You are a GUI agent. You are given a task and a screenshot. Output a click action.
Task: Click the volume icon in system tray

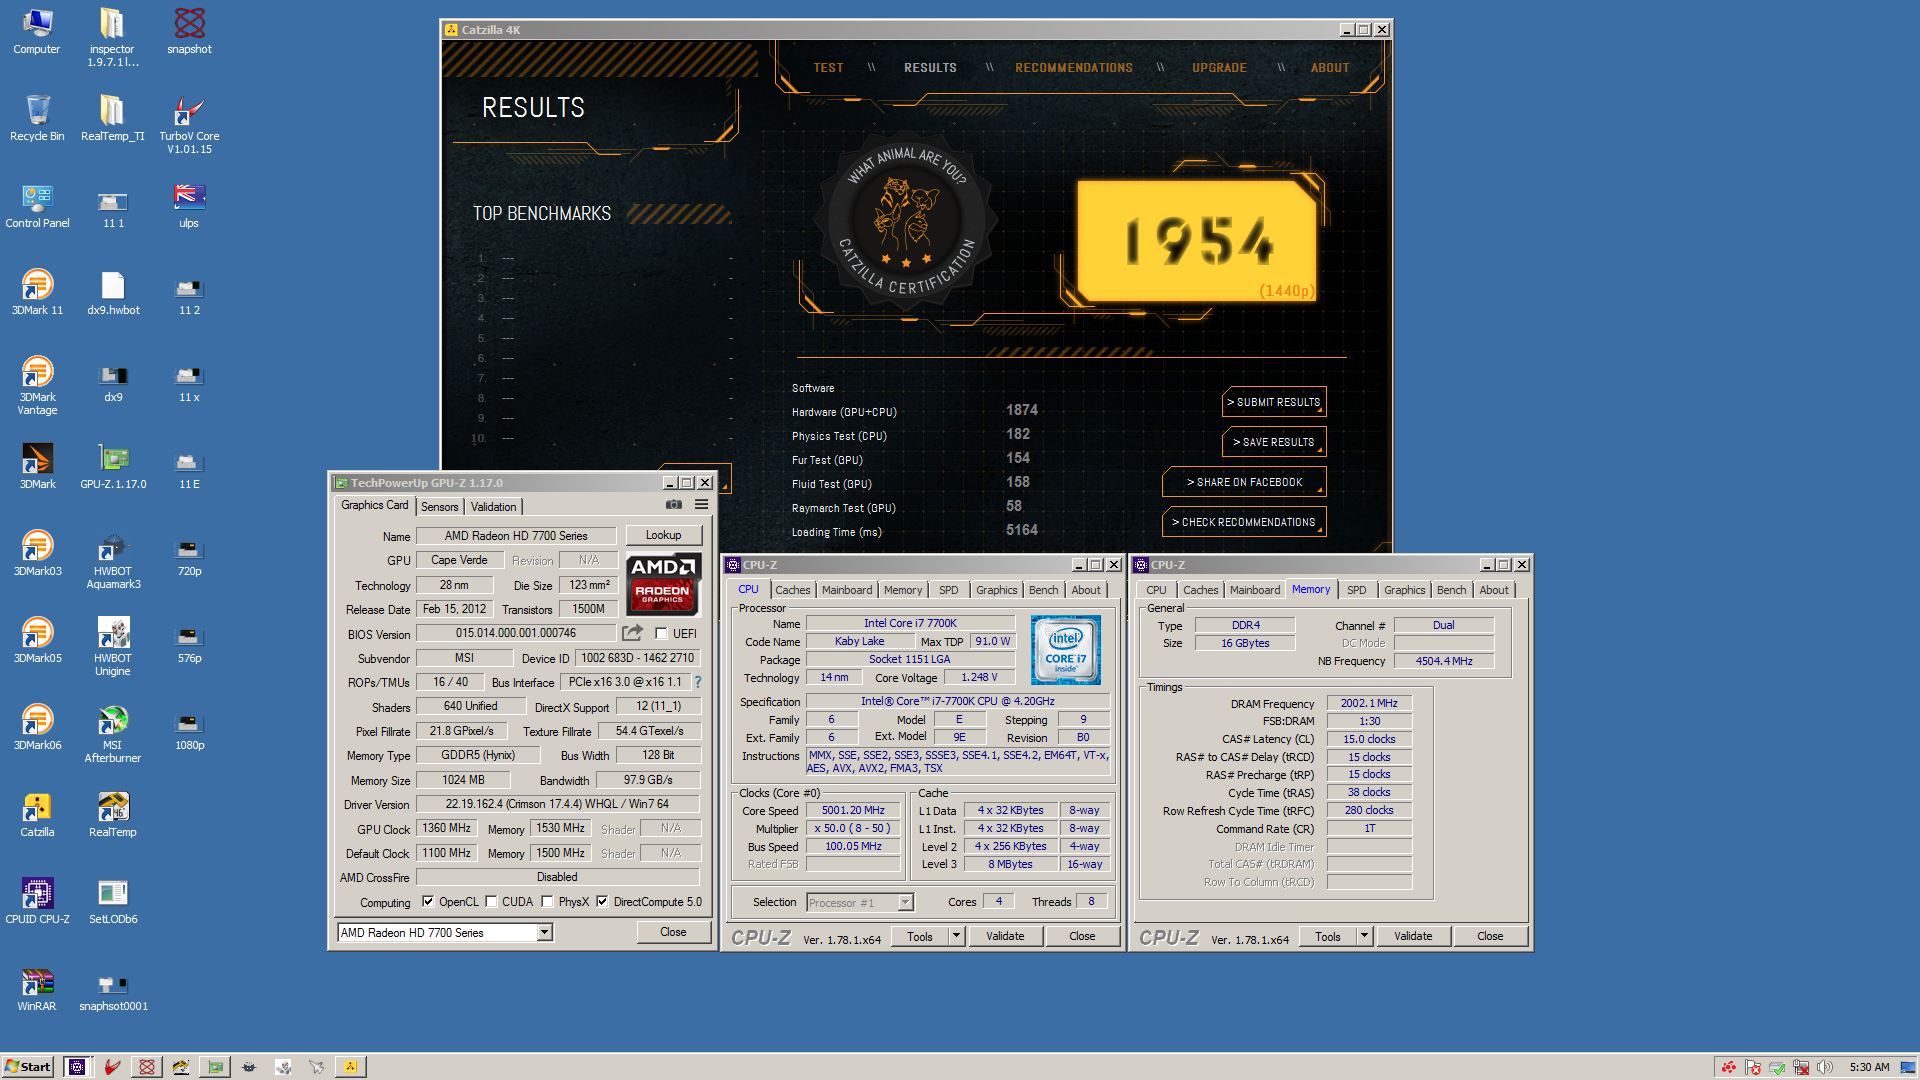click(x=1824, y=1067)
